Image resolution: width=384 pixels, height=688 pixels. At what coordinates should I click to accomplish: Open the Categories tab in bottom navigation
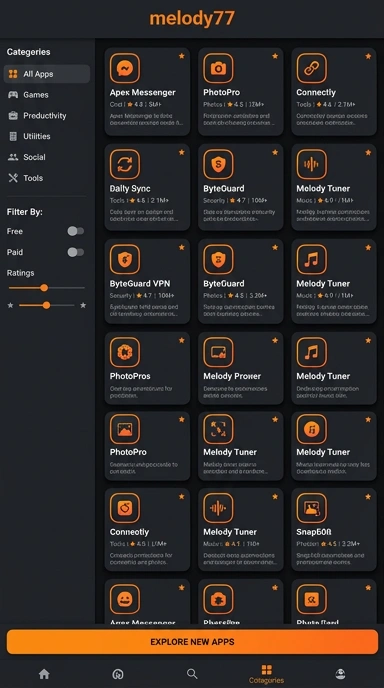[266, 674]
